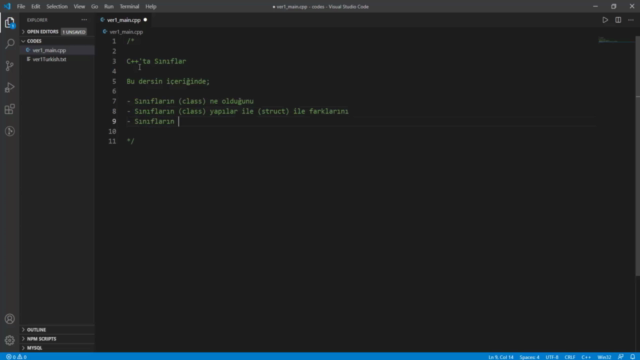Place cursor in 'C++'ta Sınıflar' line
This screenshot has width=640, height=360.
pos(156,61)
